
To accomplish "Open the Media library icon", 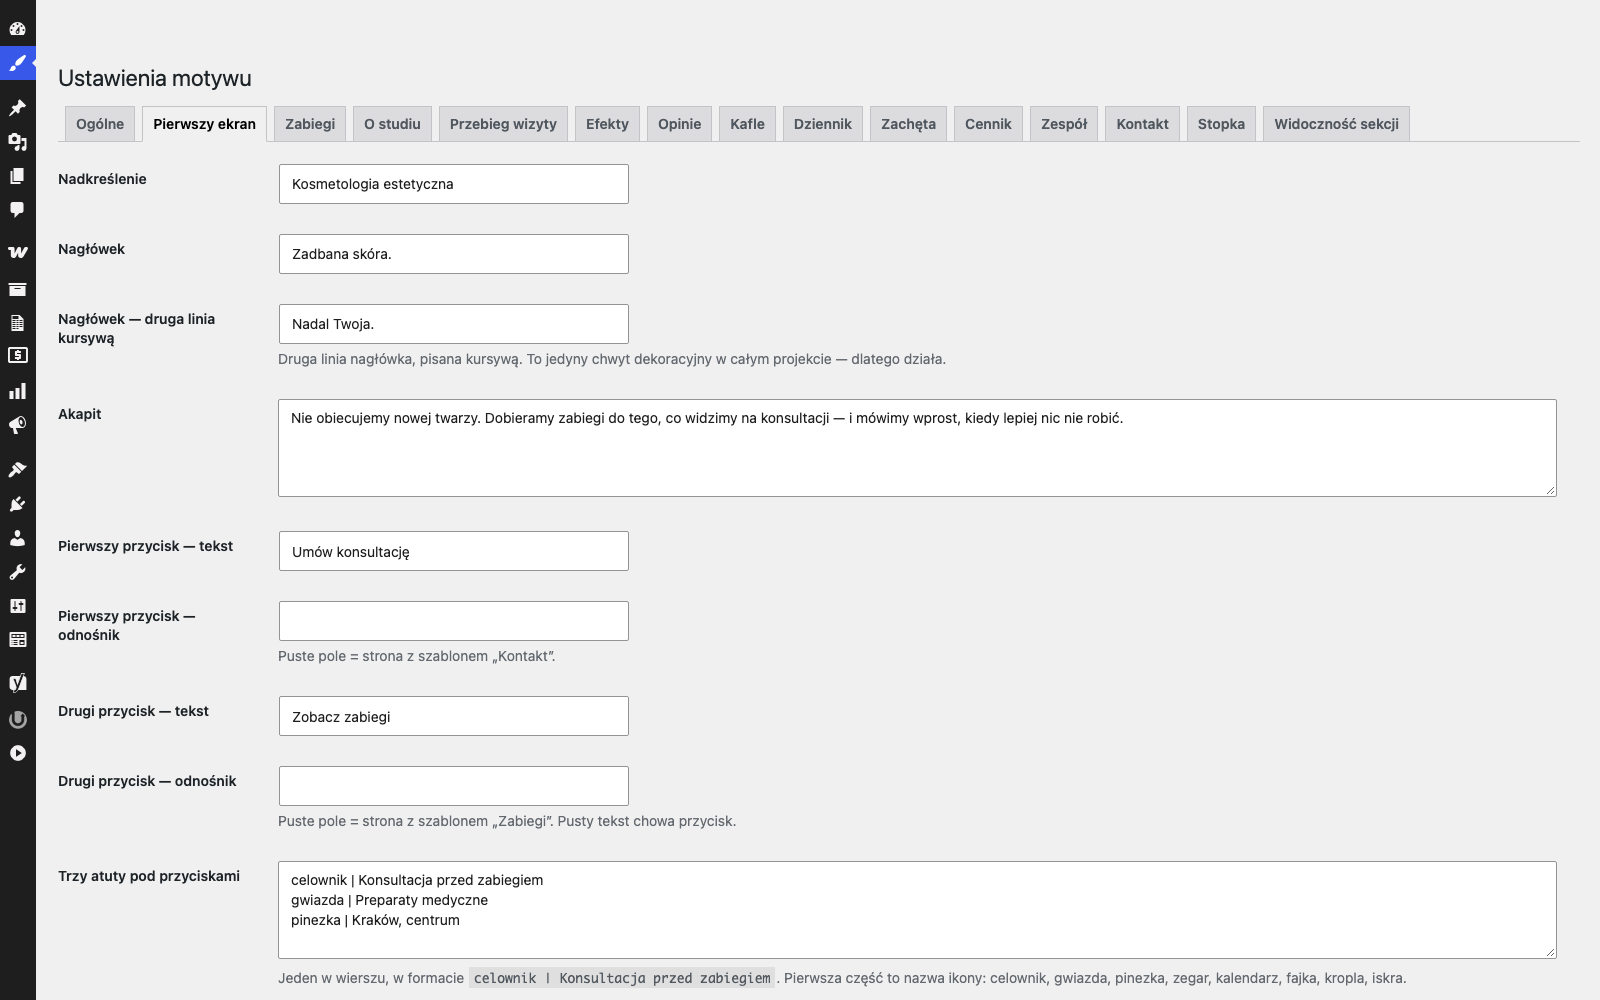I will (x=17, y=142).
